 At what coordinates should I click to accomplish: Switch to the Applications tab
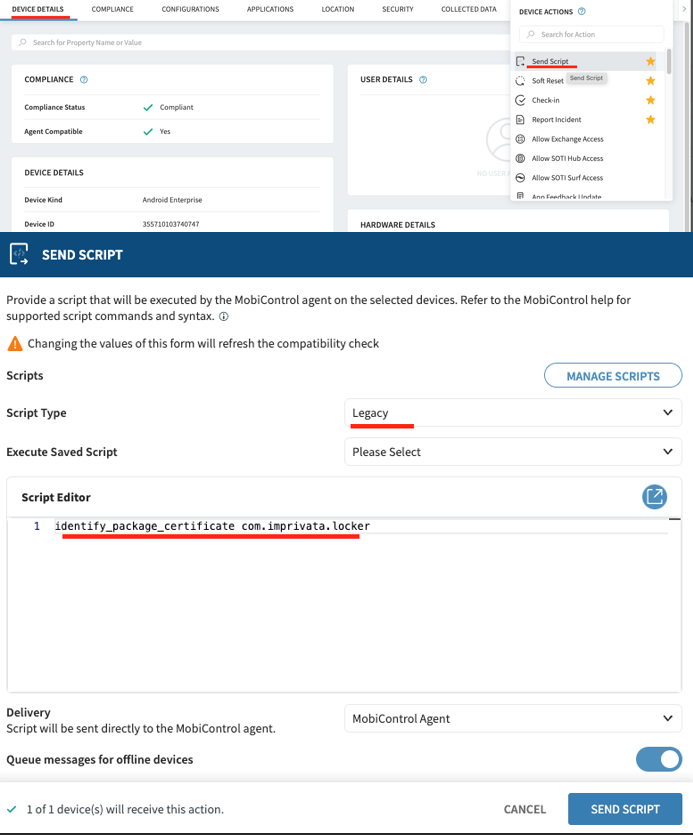(x=270, y=9)
